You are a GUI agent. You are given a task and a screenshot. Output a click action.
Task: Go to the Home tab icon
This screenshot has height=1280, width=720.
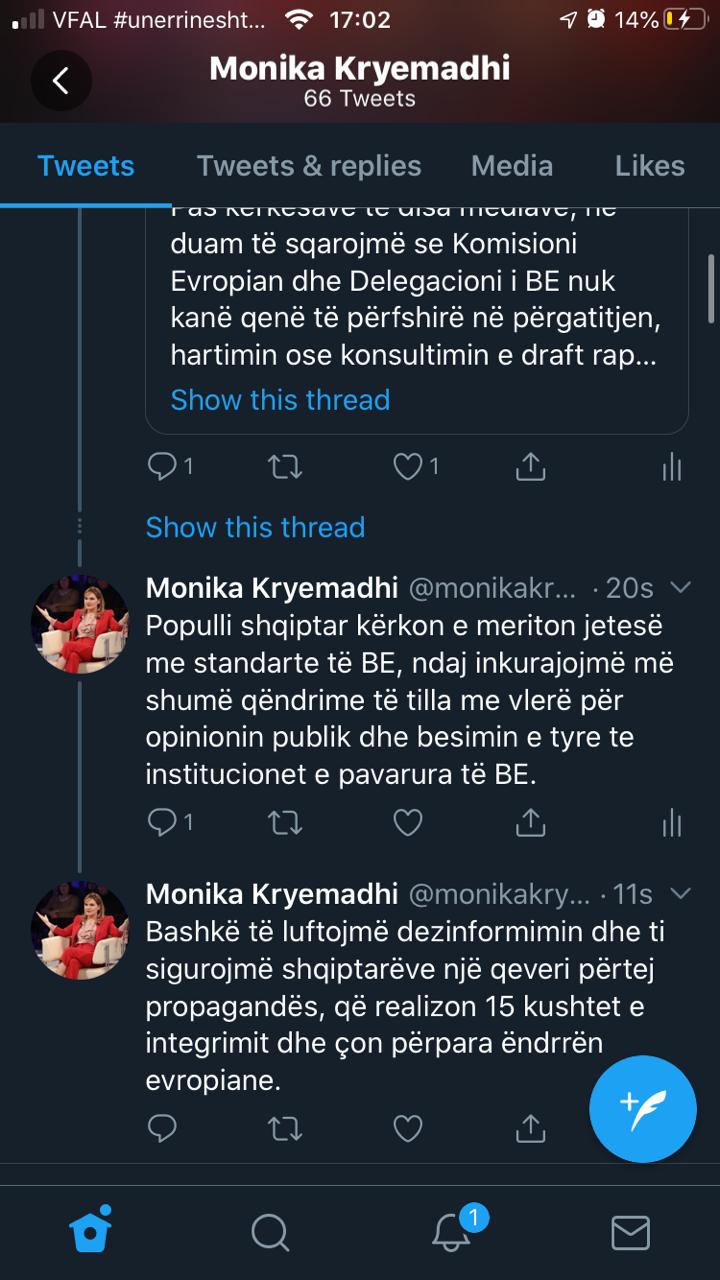point(90,1231)
